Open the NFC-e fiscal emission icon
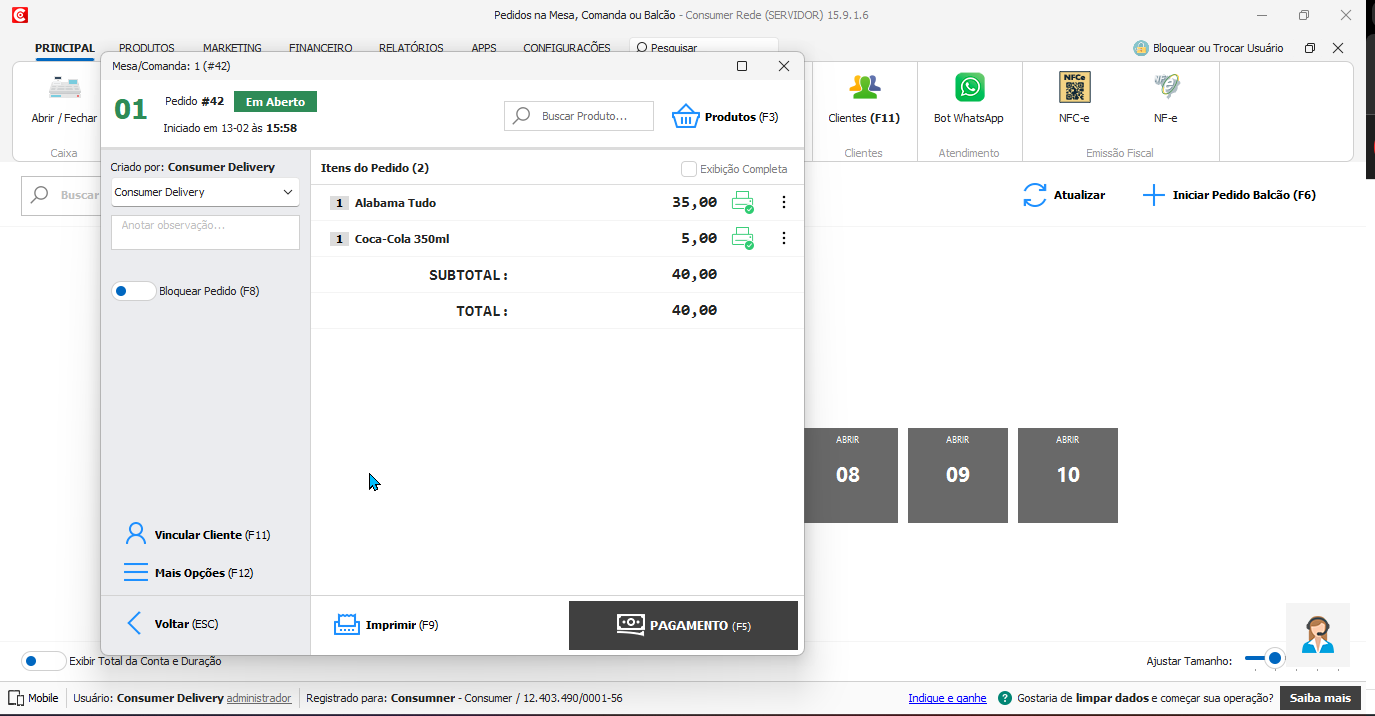This screenshot has width=1375, height=716. 1074,88
